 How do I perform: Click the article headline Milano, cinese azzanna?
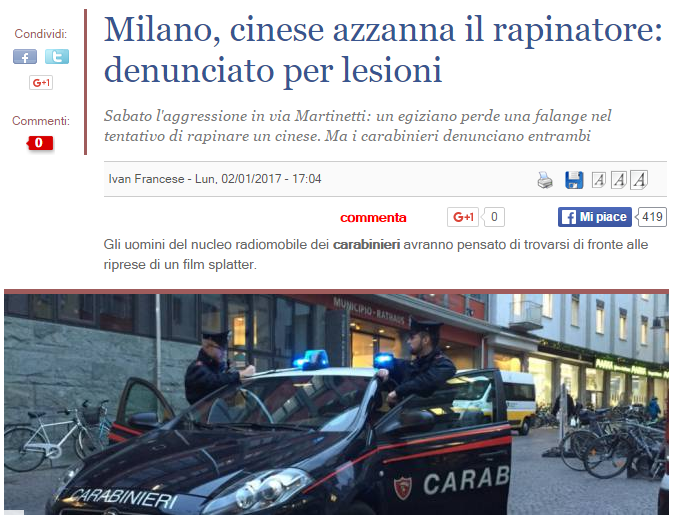(383, 49)
